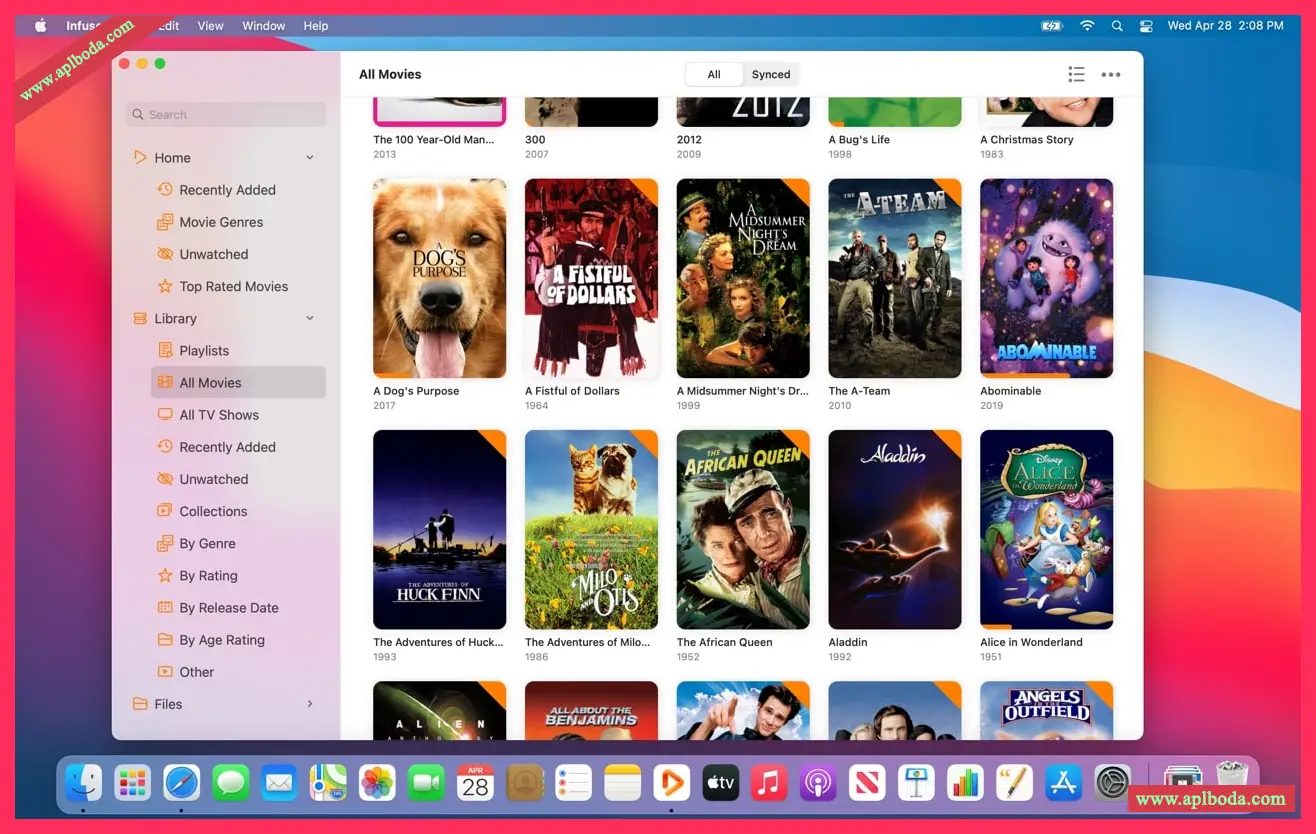
Task: Open the Abominable movie poster
Action: (x=1046, y=278)
